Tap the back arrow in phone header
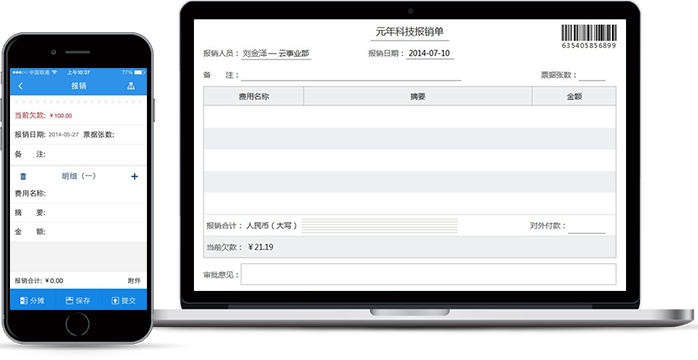 [20, 86]
